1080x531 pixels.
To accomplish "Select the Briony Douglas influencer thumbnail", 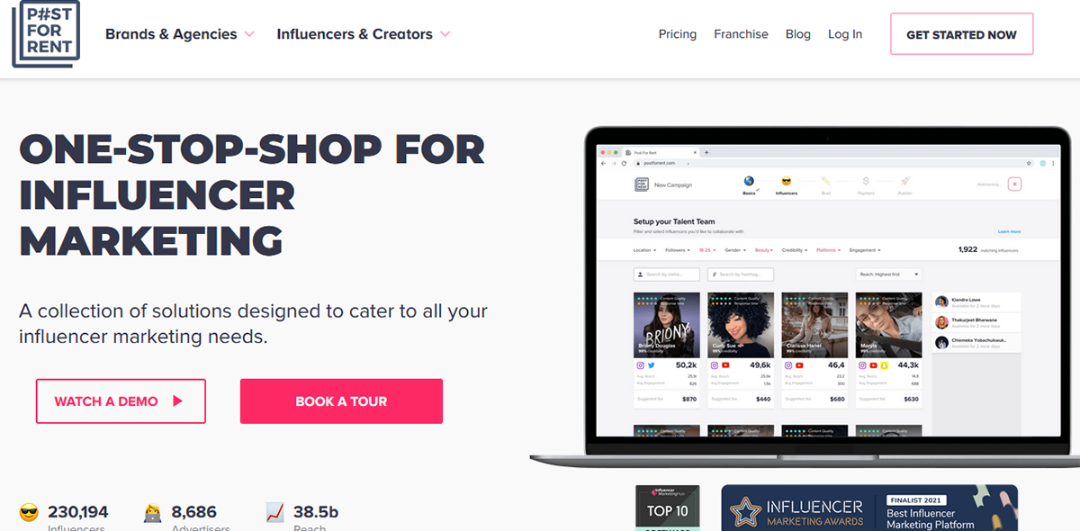I will coord(667,325).
